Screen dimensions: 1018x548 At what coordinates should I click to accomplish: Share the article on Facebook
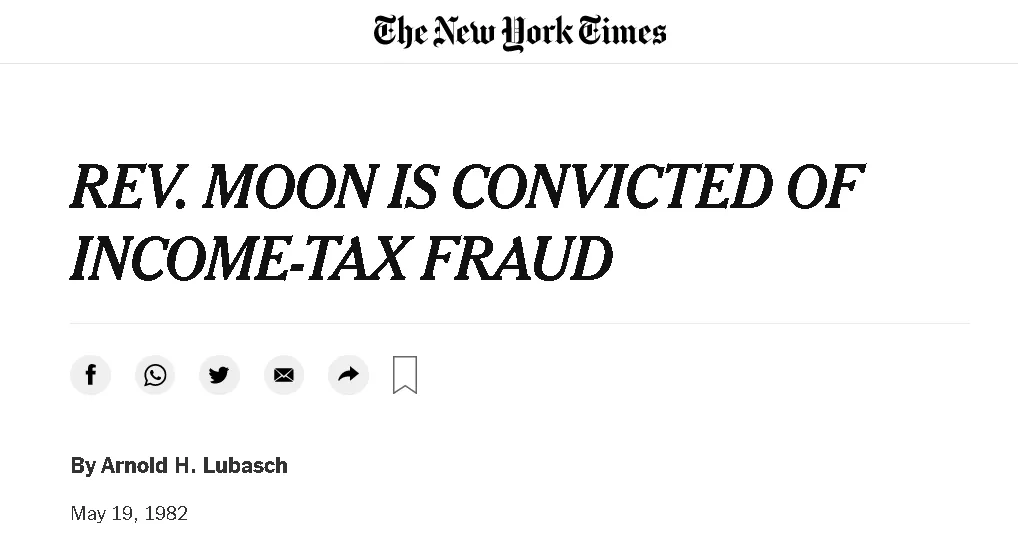(90, 375)
